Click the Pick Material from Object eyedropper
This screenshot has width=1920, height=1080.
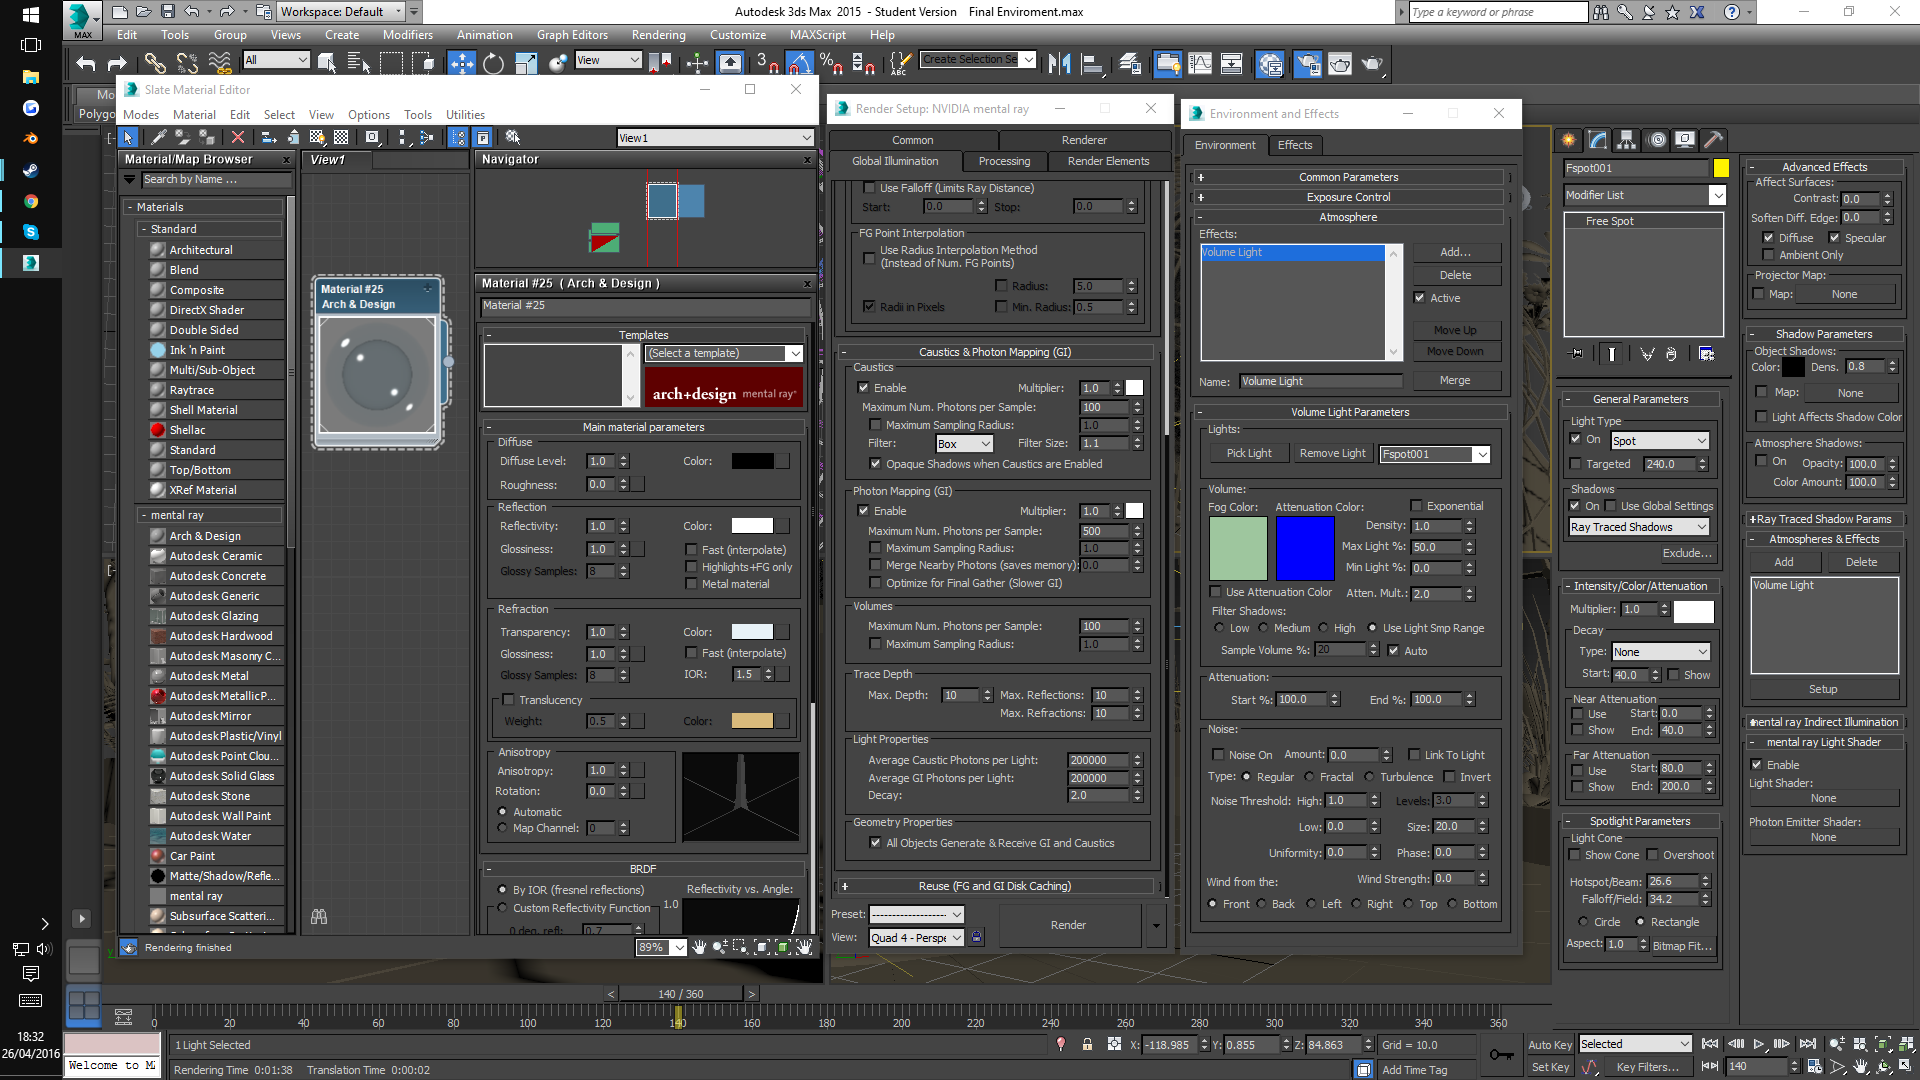pos(157,137)
